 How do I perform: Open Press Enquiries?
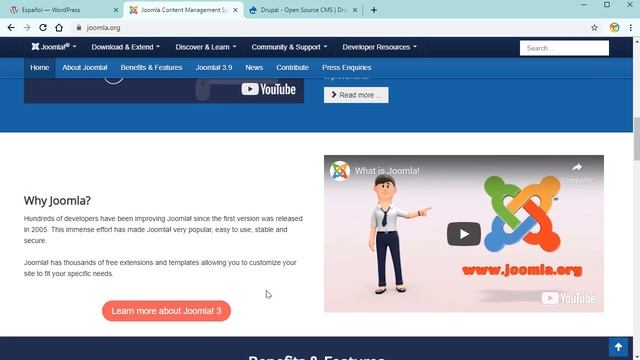[x=347, y=68]
